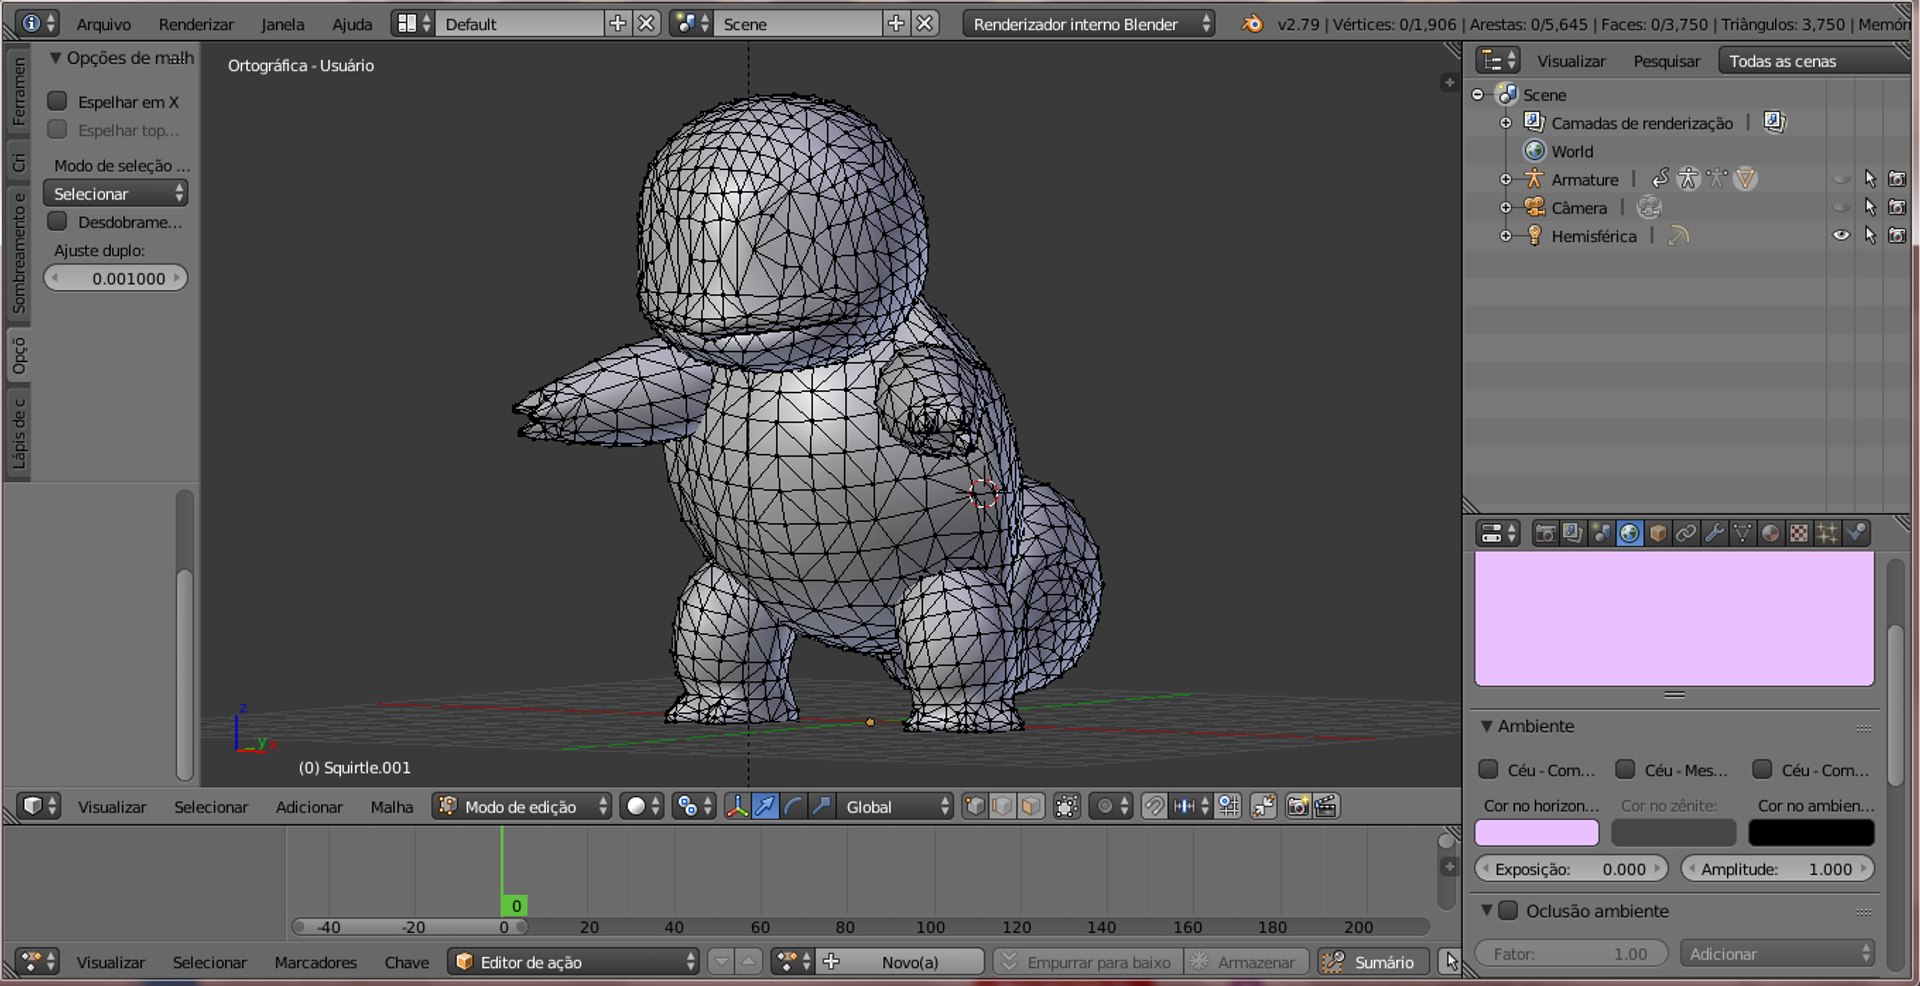1920x986 pixels.
Task: Open the Constraints properties chain tab
Action: click(1686, 534)
